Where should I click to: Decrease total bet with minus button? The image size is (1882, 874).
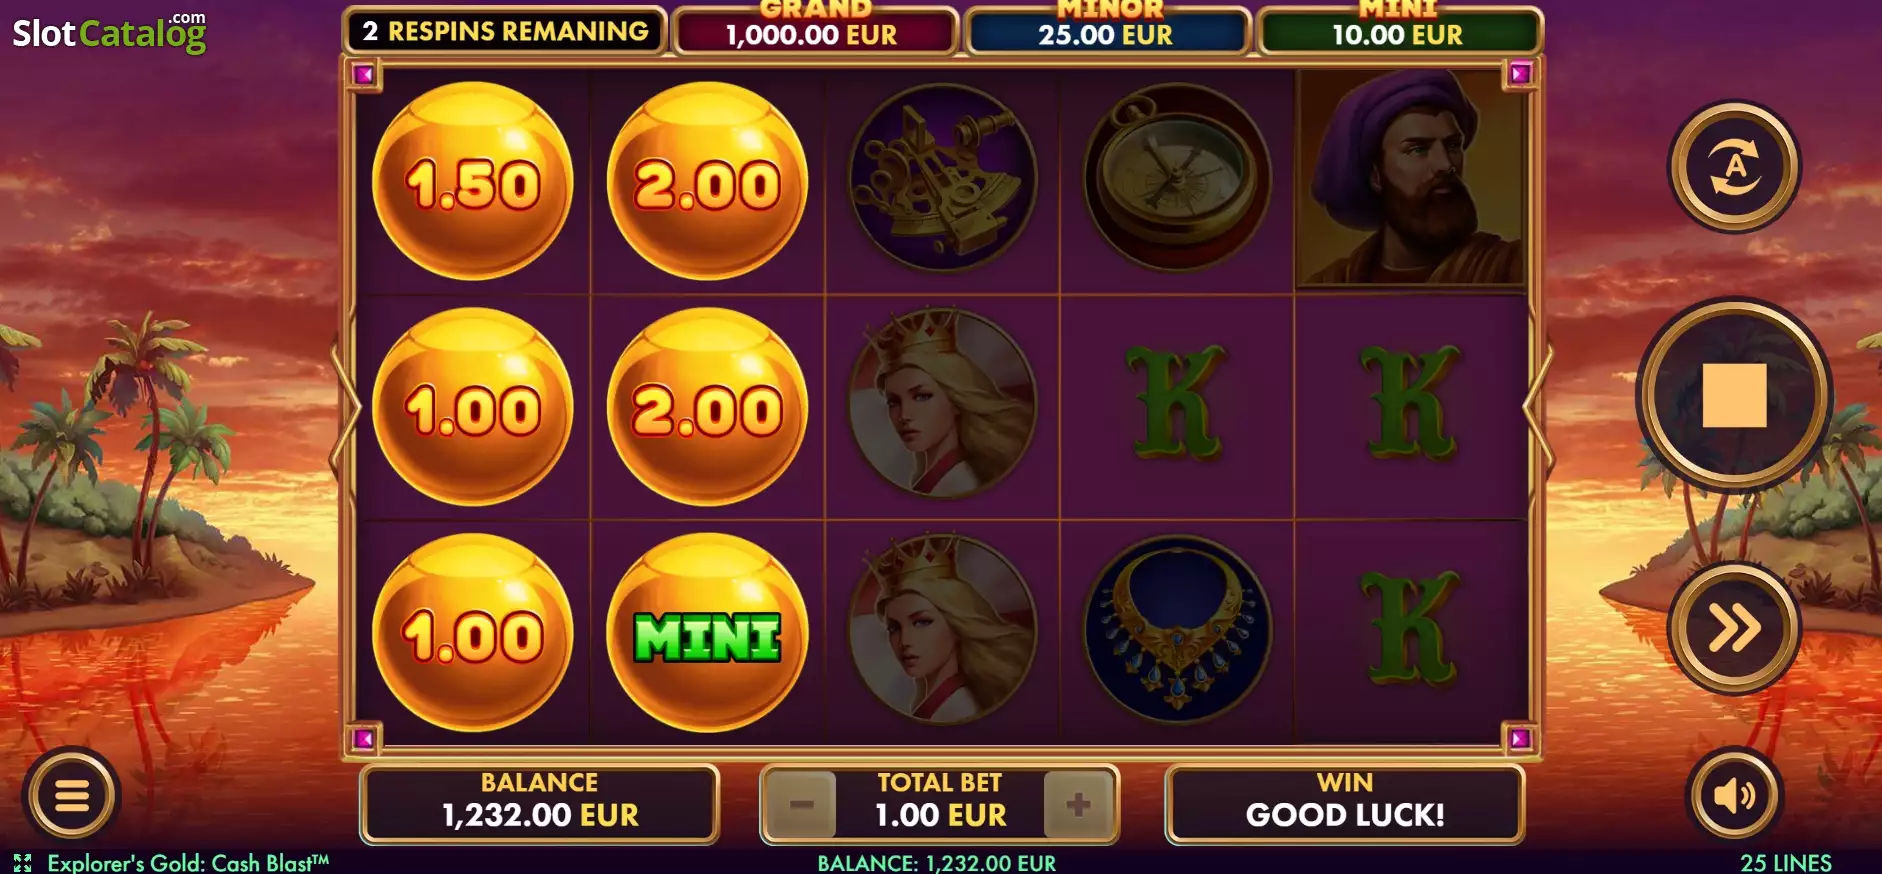(x=801, y=804)
